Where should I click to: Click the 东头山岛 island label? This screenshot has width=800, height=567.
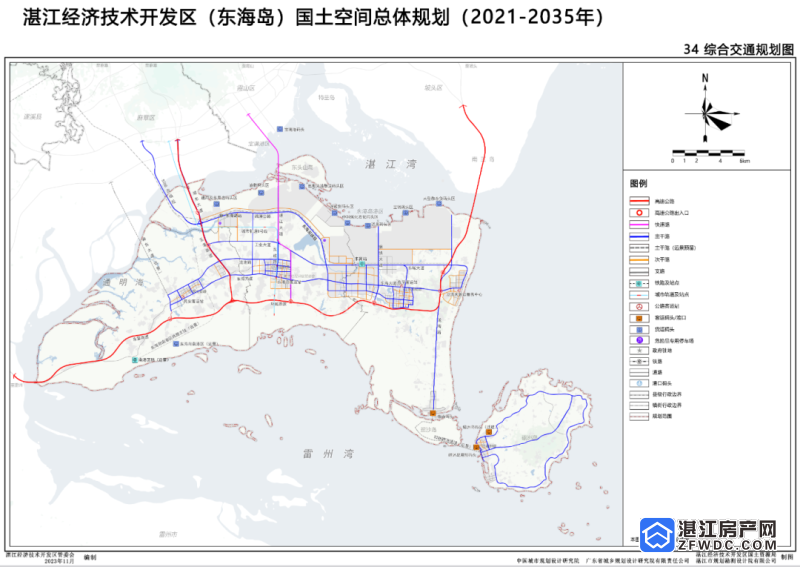click(x=302, y=167)
